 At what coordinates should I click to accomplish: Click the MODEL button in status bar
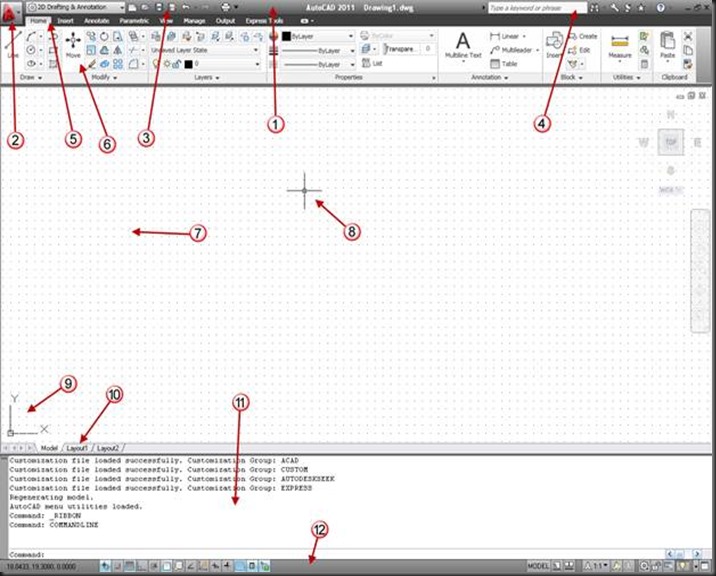point(538,566)
